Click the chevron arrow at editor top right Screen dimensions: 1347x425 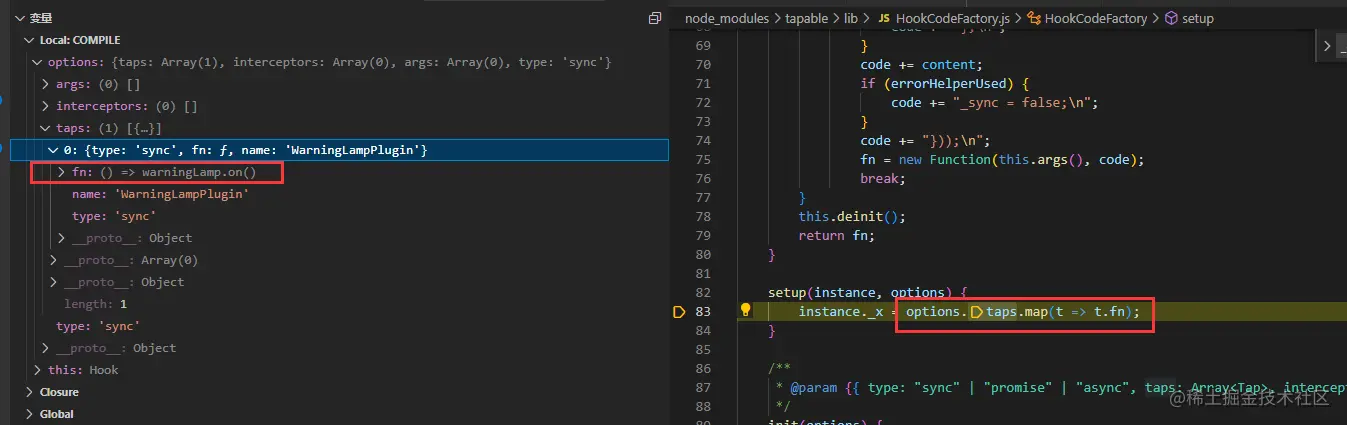point(1327,46)
